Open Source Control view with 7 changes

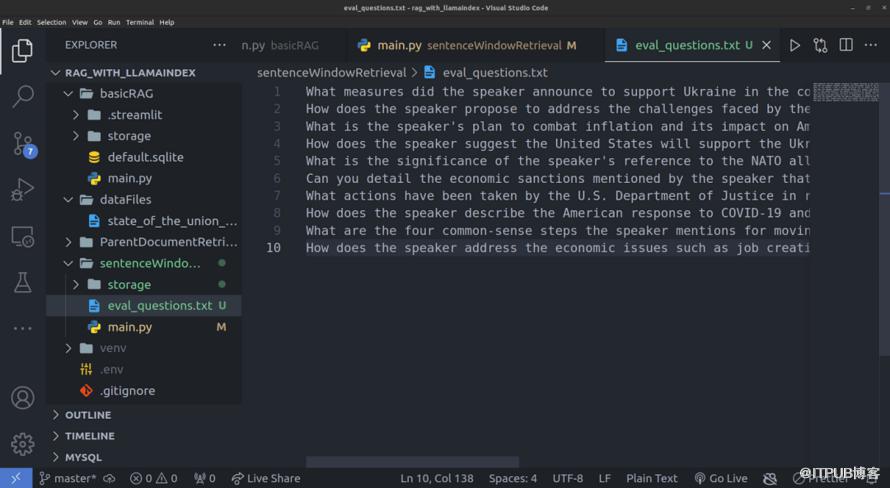coord(22,143)
